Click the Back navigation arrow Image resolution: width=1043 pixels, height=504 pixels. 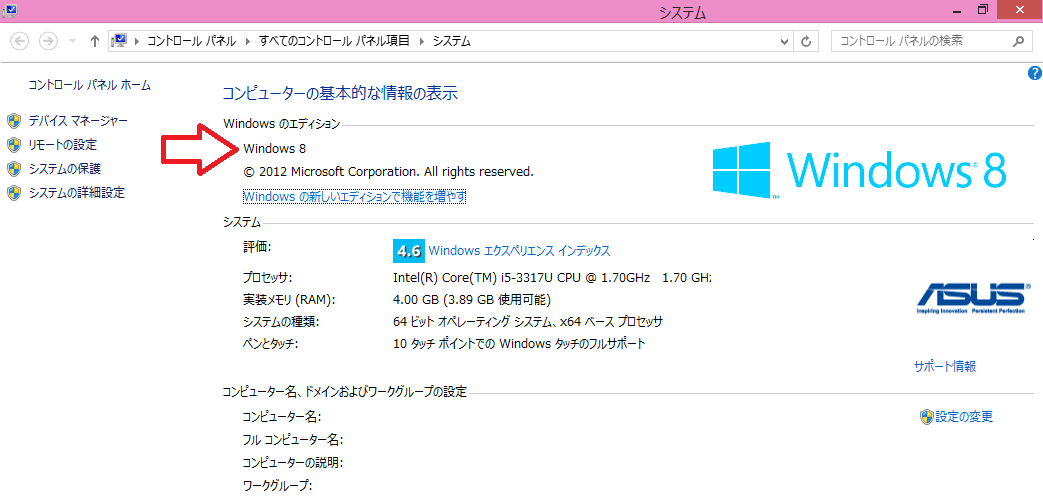(x=20, y=41)
